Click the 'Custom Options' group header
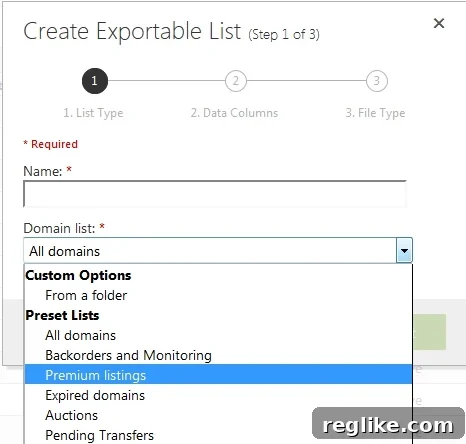Viewport: 466px width, 444px height. click(78, 275)
